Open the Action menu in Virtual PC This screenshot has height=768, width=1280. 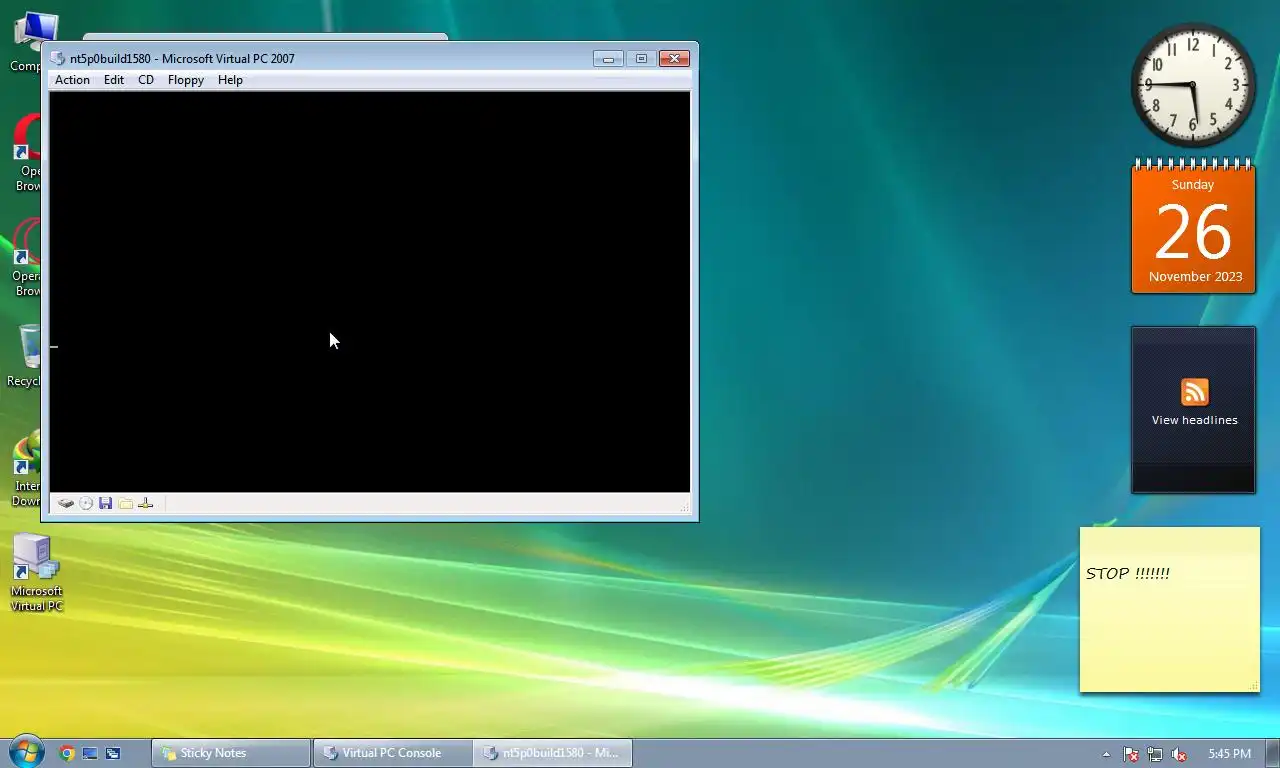[72, 80]
